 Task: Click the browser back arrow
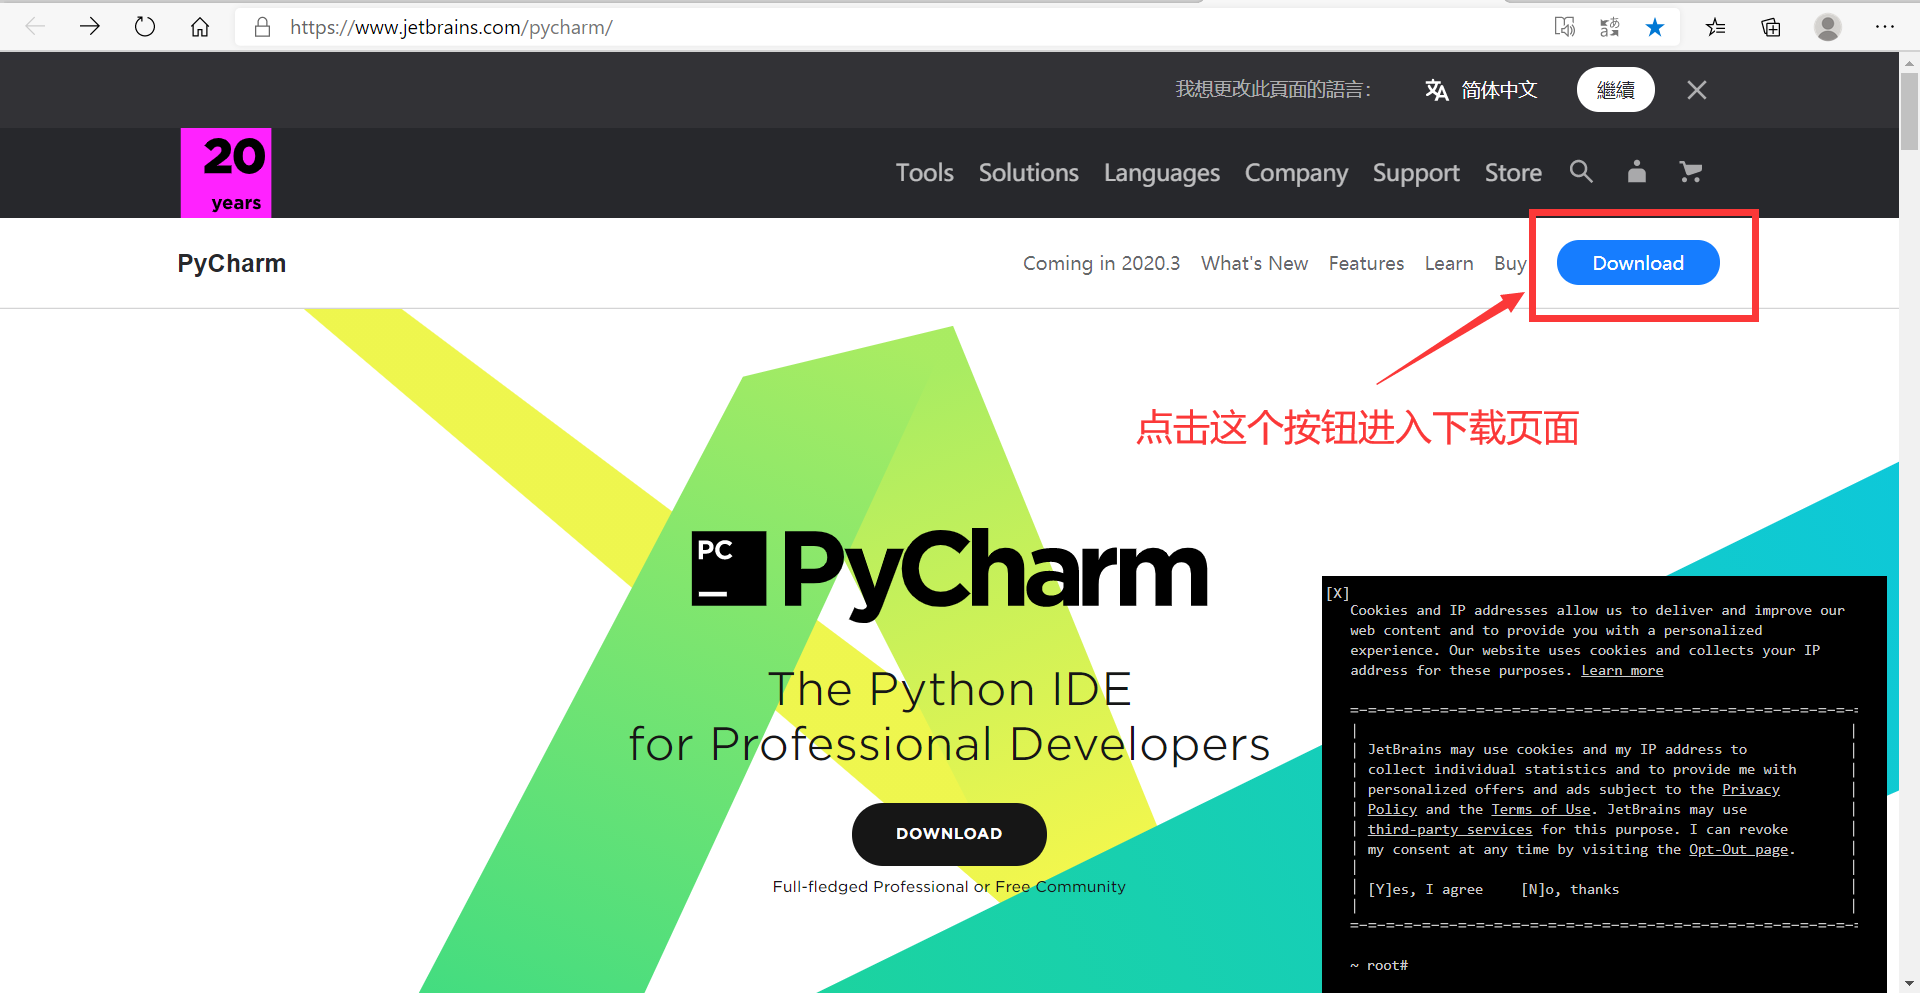tap(35, 27)
